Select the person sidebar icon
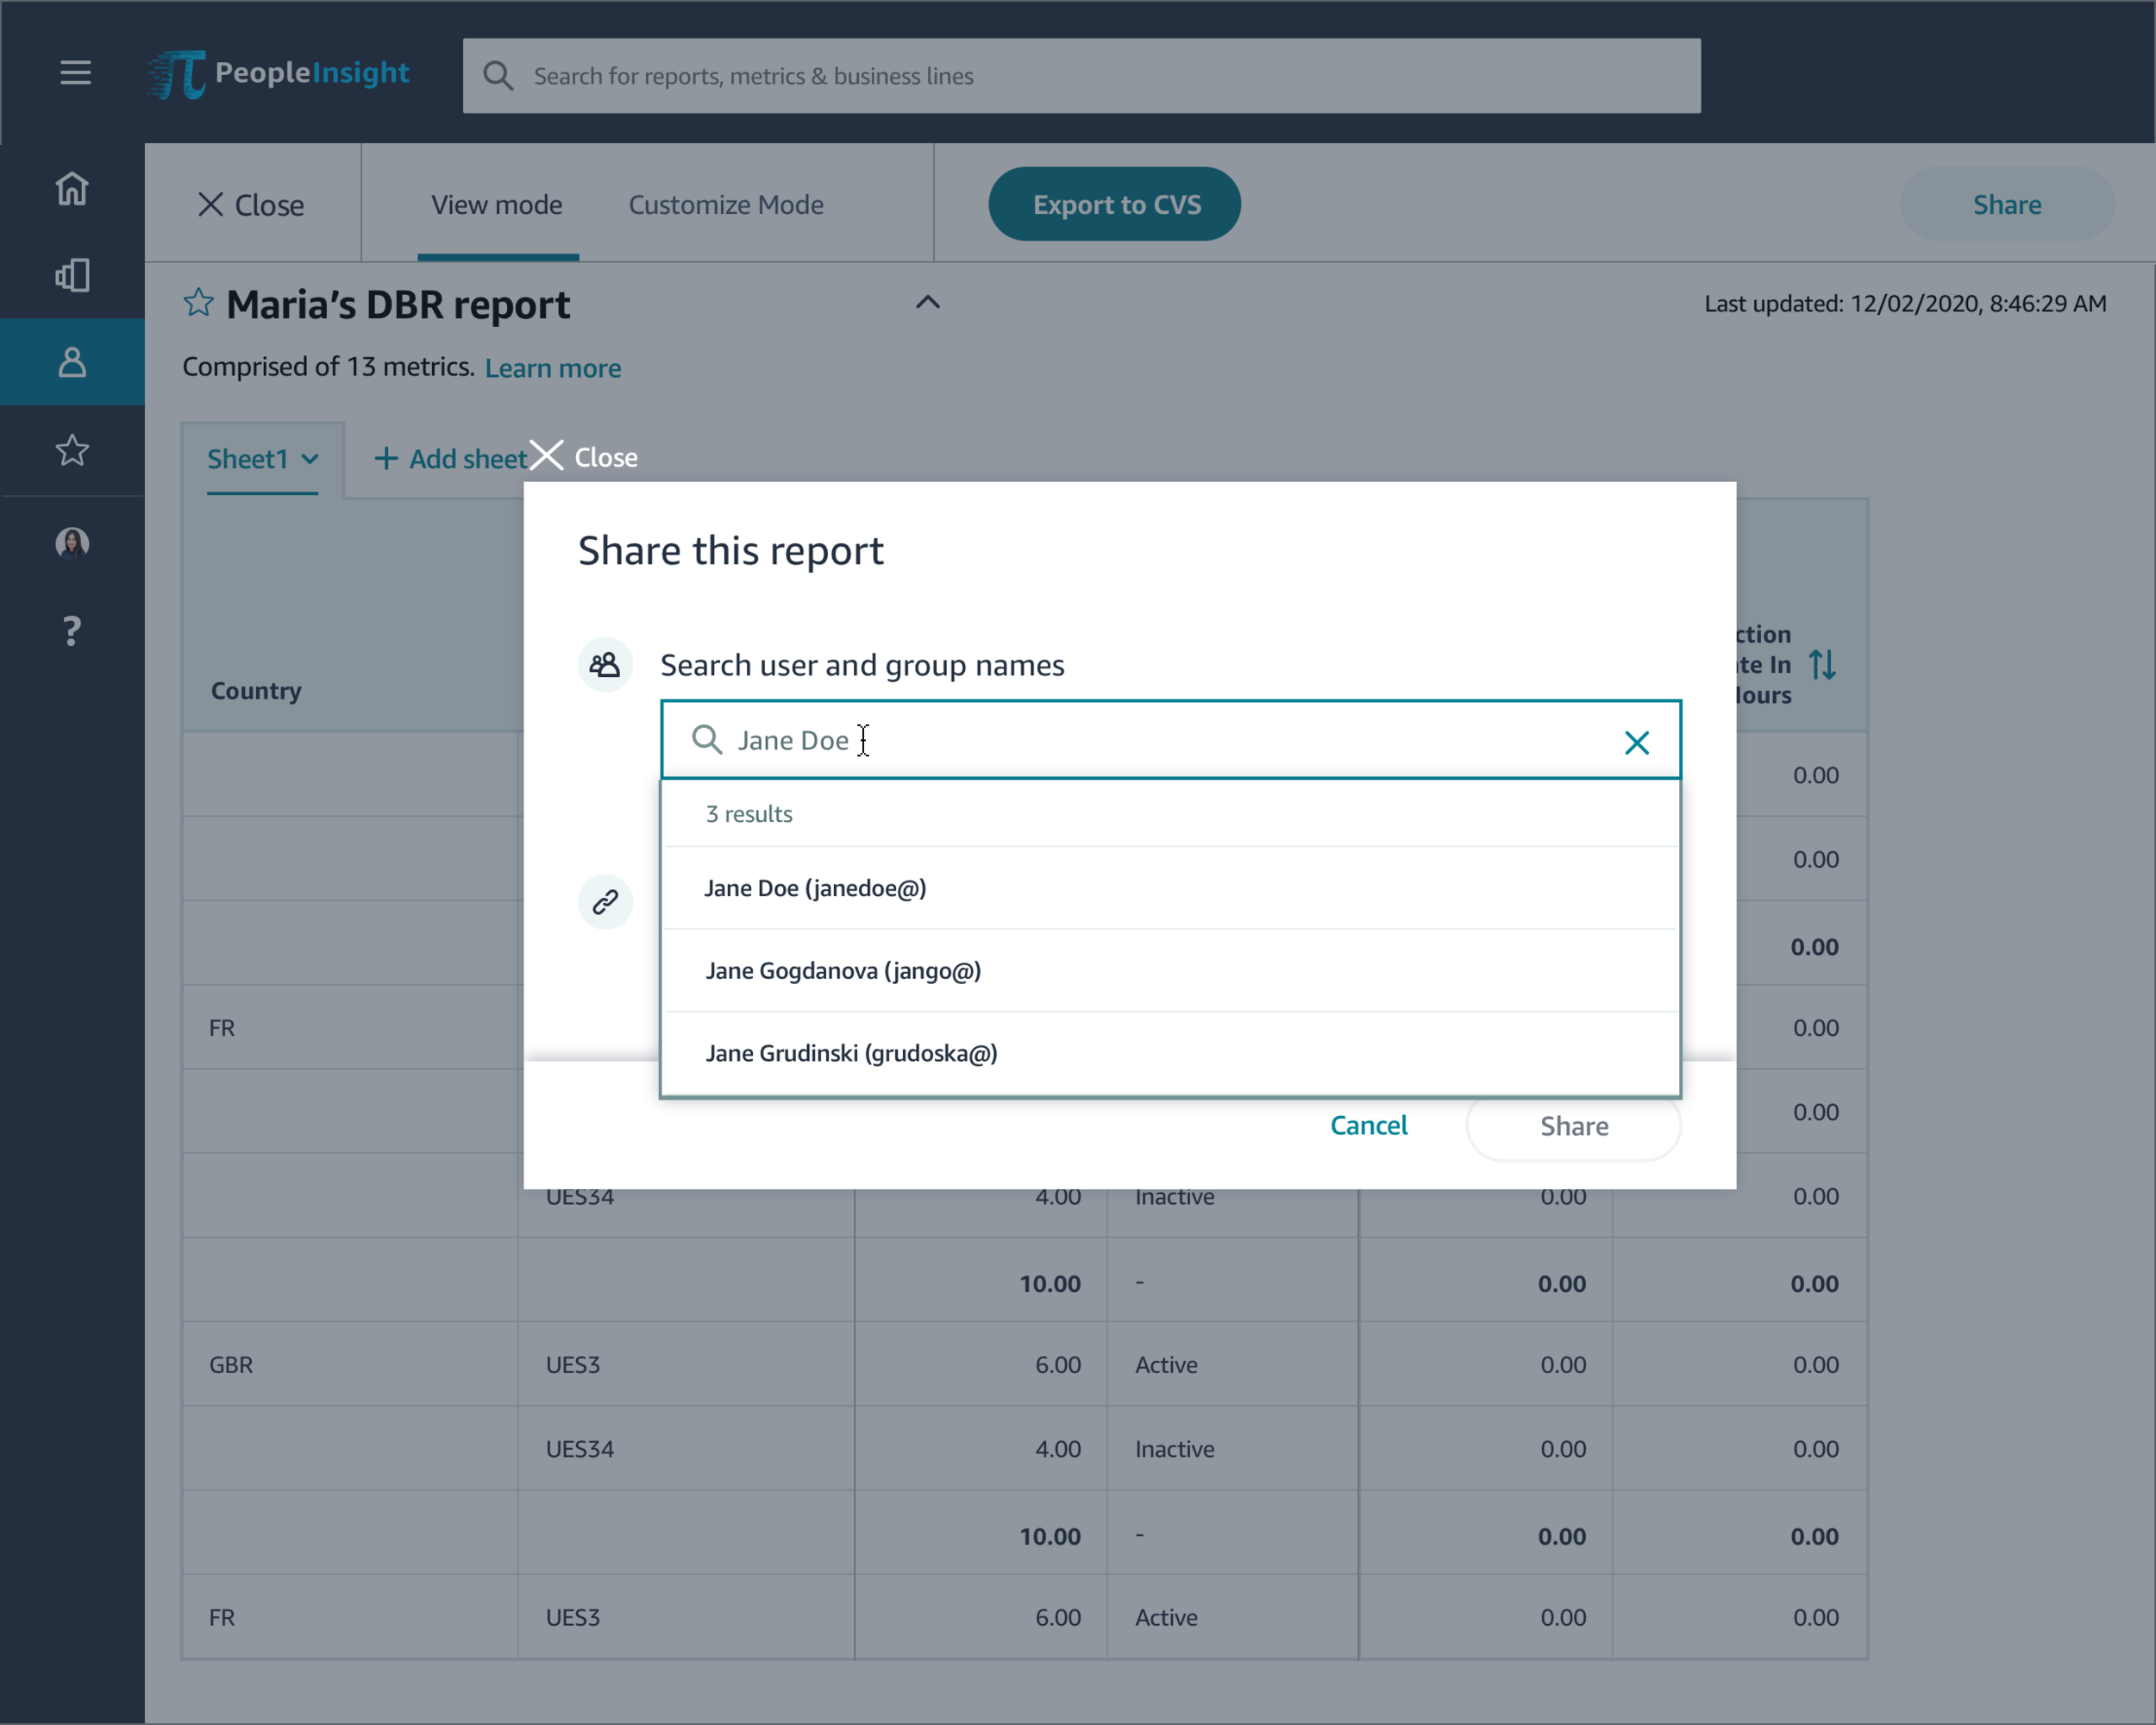The width and height of the screenshot is (2156, 1725). [x=72, y=362]
